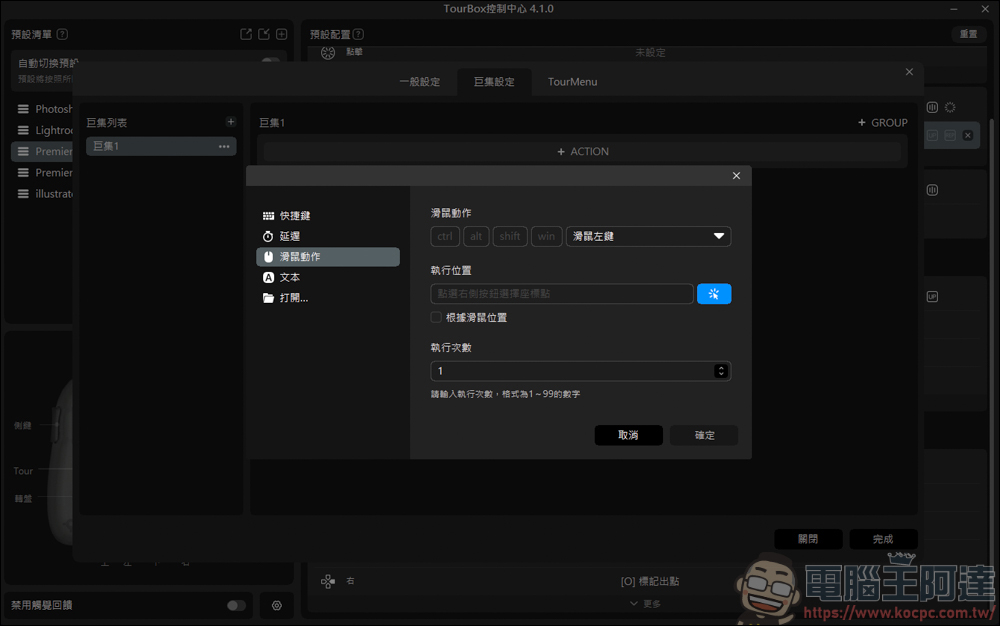1000x626 pixels.
Task: Toggle the alt modifier key
Action: click(x=476, y=237)
